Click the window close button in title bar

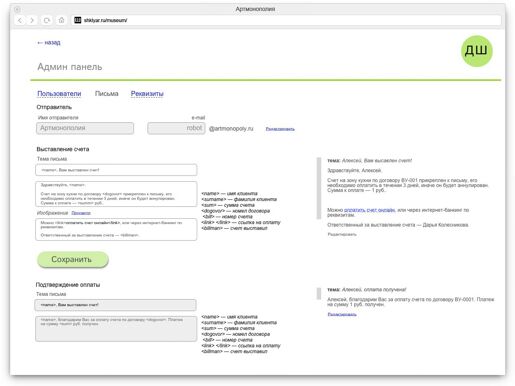[x=17, y=9]
